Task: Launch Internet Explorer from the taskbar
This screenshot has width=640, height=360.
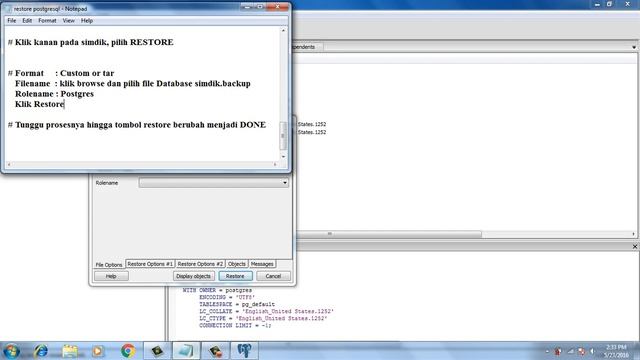Action: (40, 351)
